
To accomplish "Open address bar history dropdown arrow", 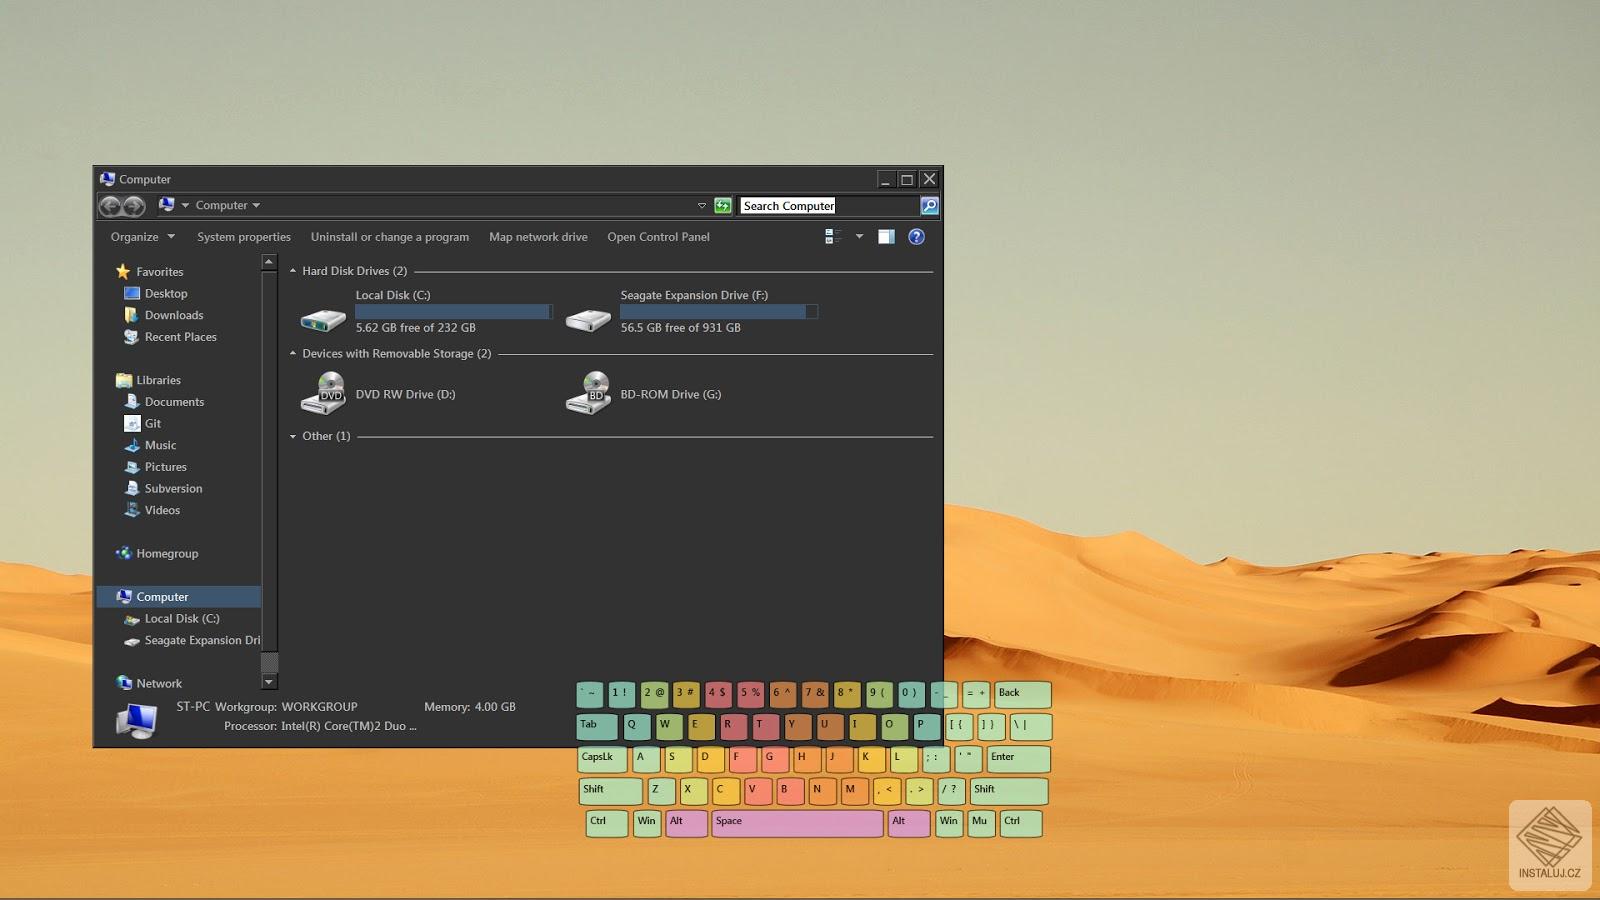I will pos(701,206).
